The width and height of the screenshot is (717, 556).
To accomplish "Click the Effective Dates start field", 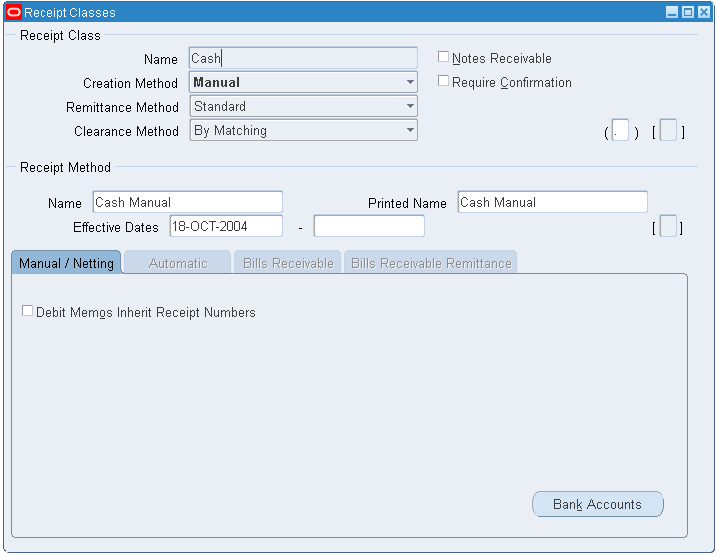I will [226, 227].
